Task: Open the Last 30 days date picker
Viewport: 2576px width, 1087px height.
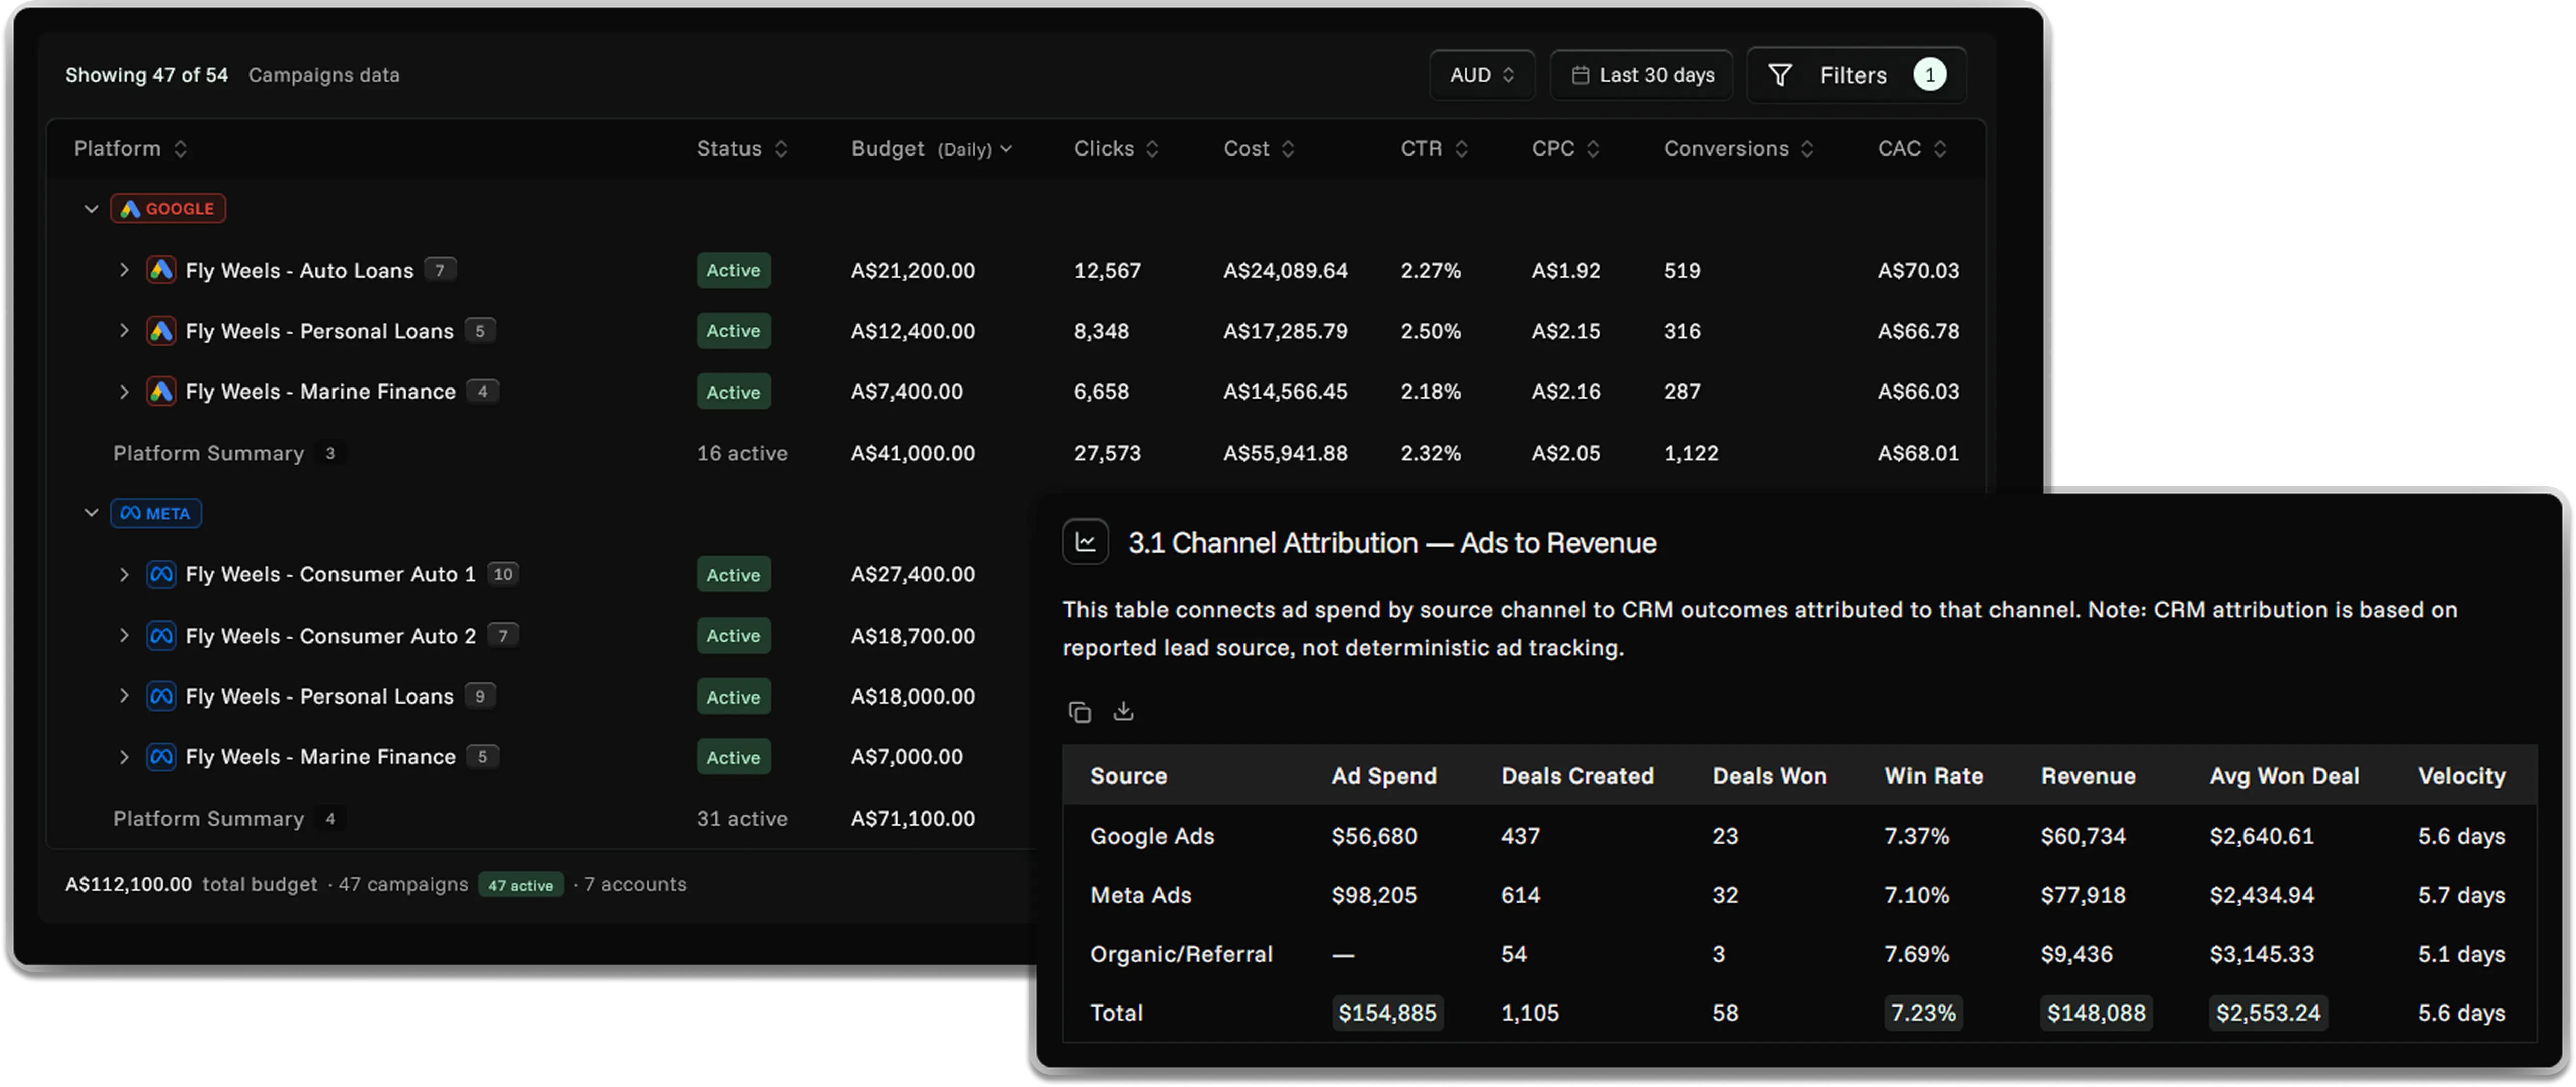Action: click(1641, 75)
